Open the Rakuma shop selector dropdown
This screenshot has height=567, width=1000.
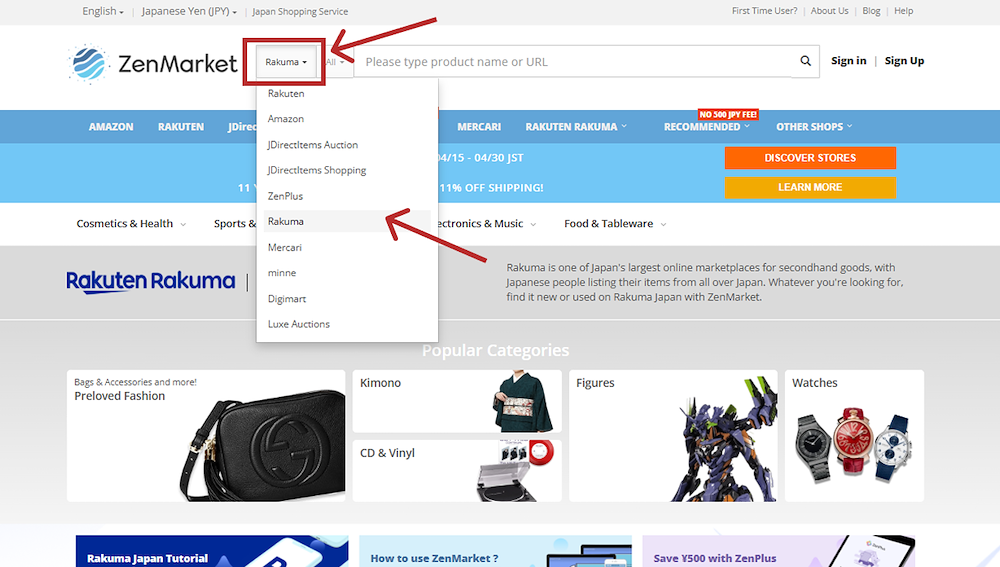[x=286, y=62]
